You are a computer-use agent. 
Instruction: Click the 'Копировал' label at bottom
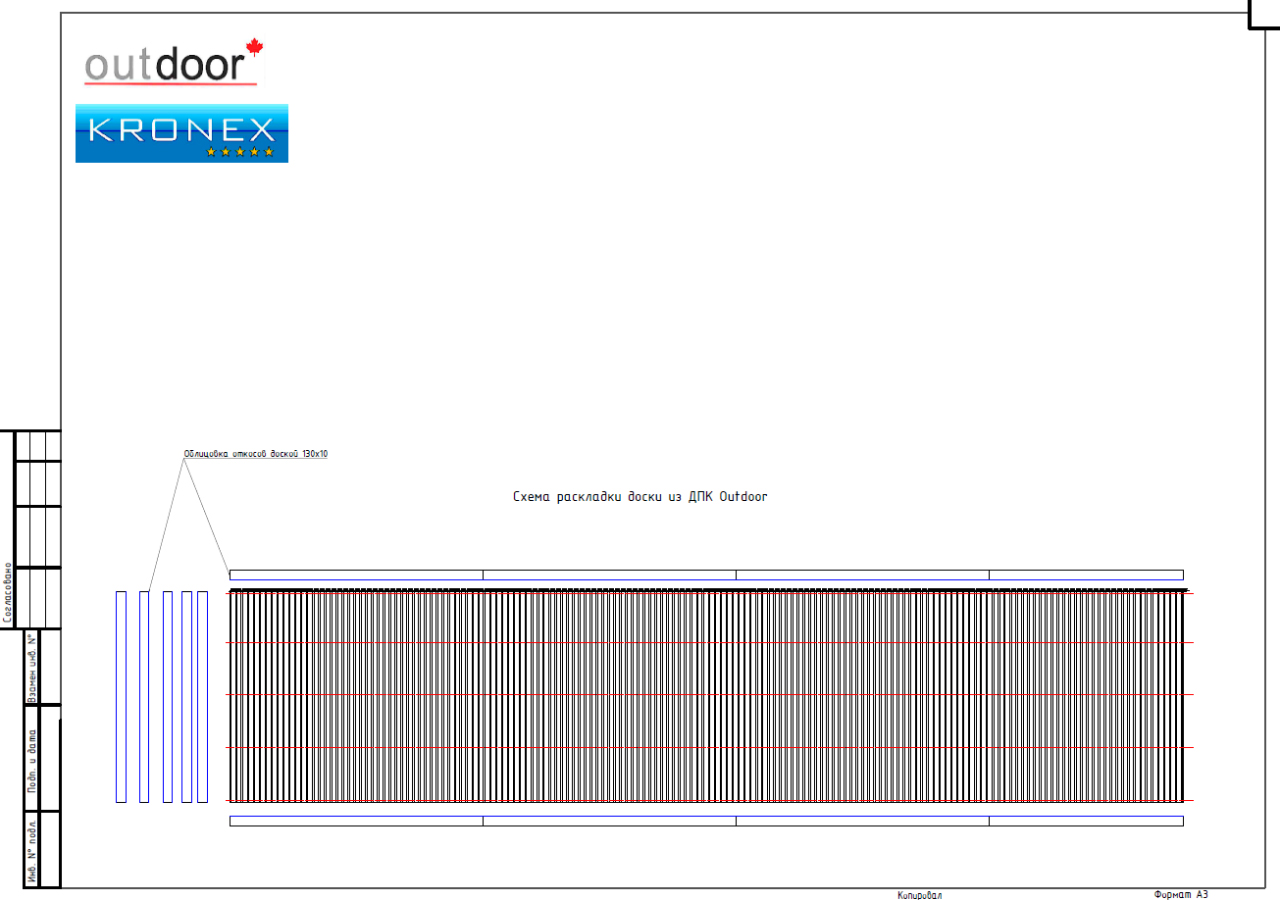pos(919,895)
